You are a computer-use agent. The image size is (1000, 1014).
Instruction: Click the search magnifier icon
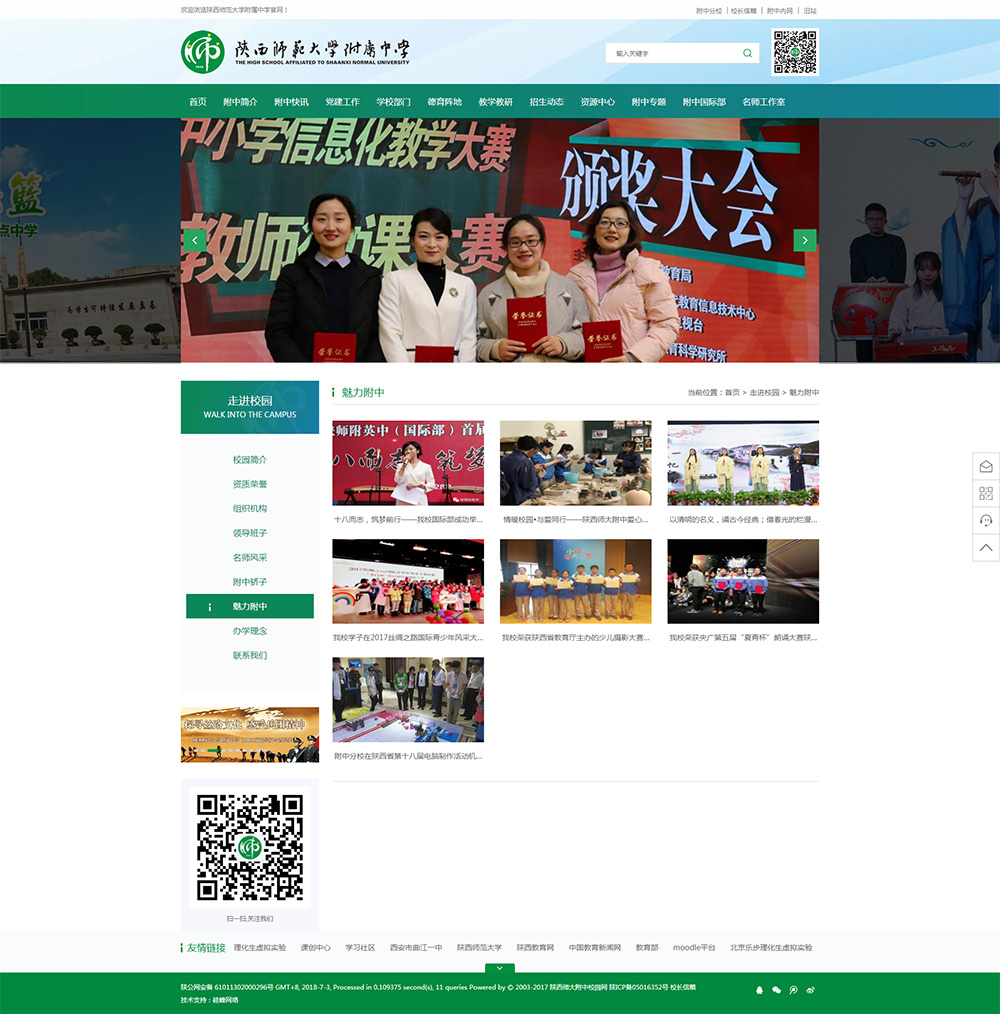pos(747,53)
